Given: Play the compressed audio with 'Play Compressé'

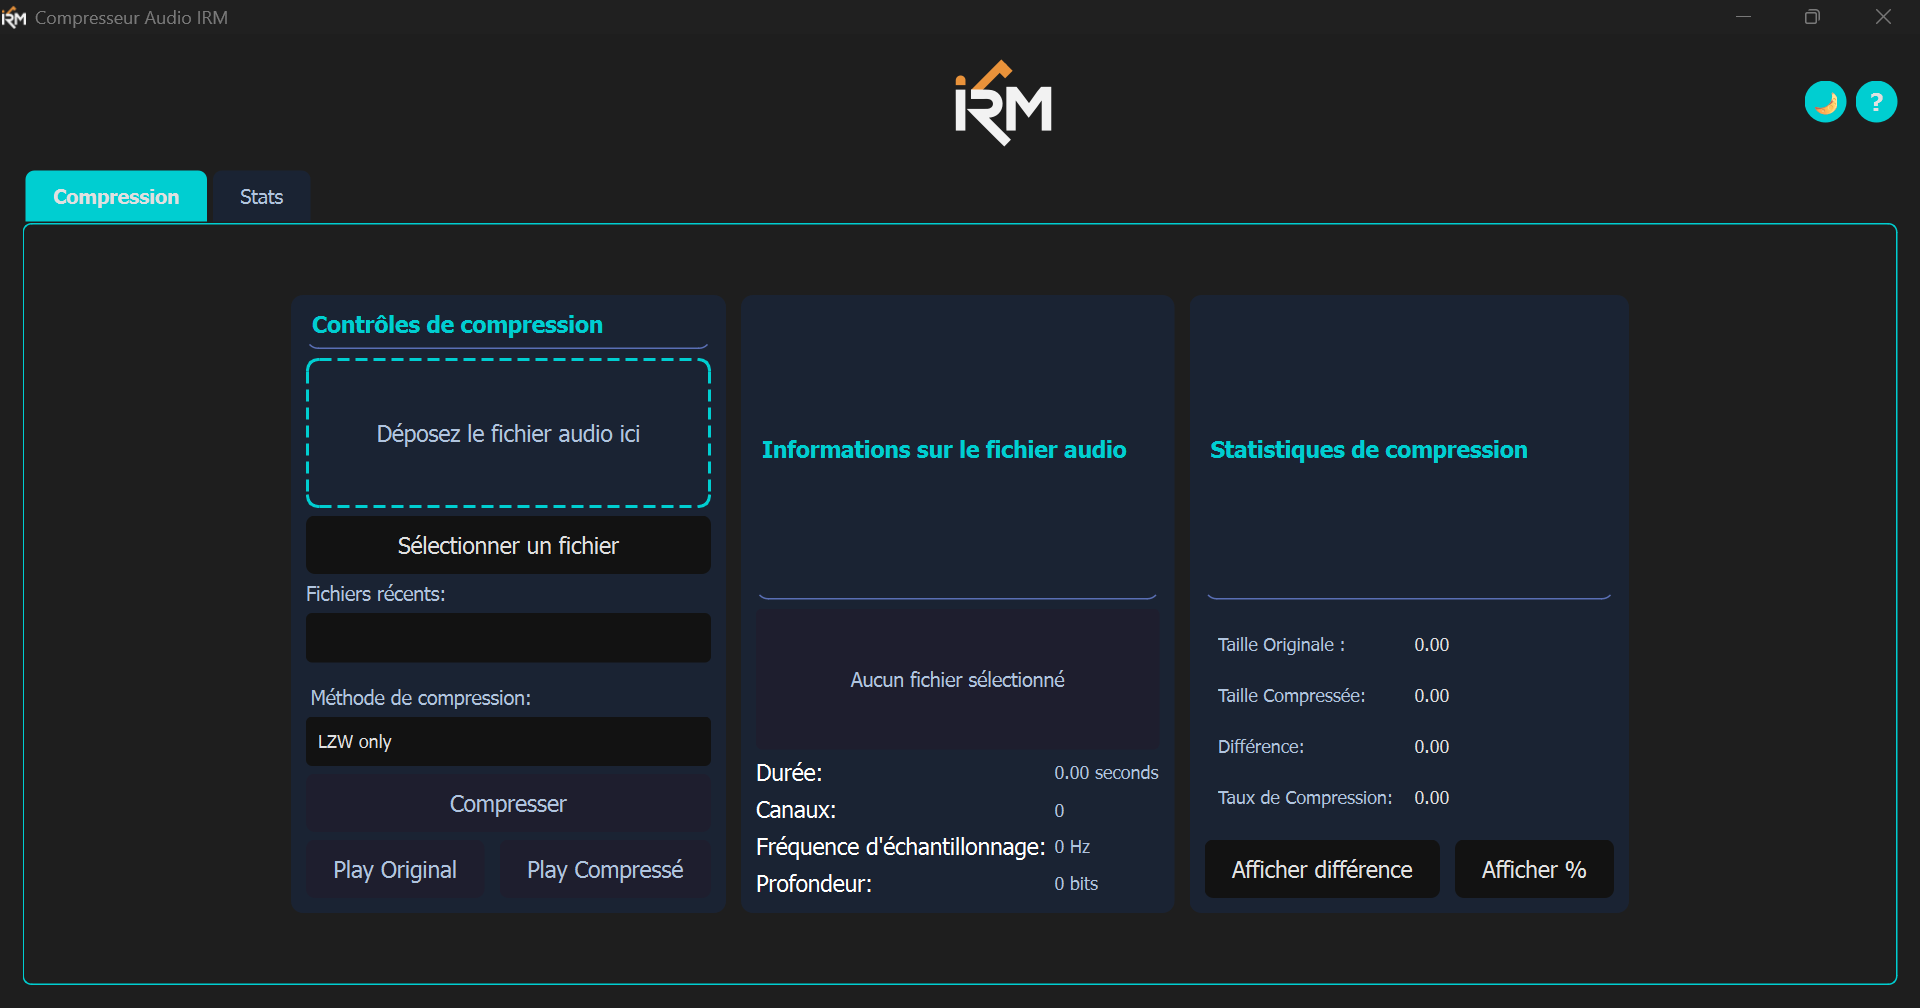Looking at the screenshot, I should 605,870.
